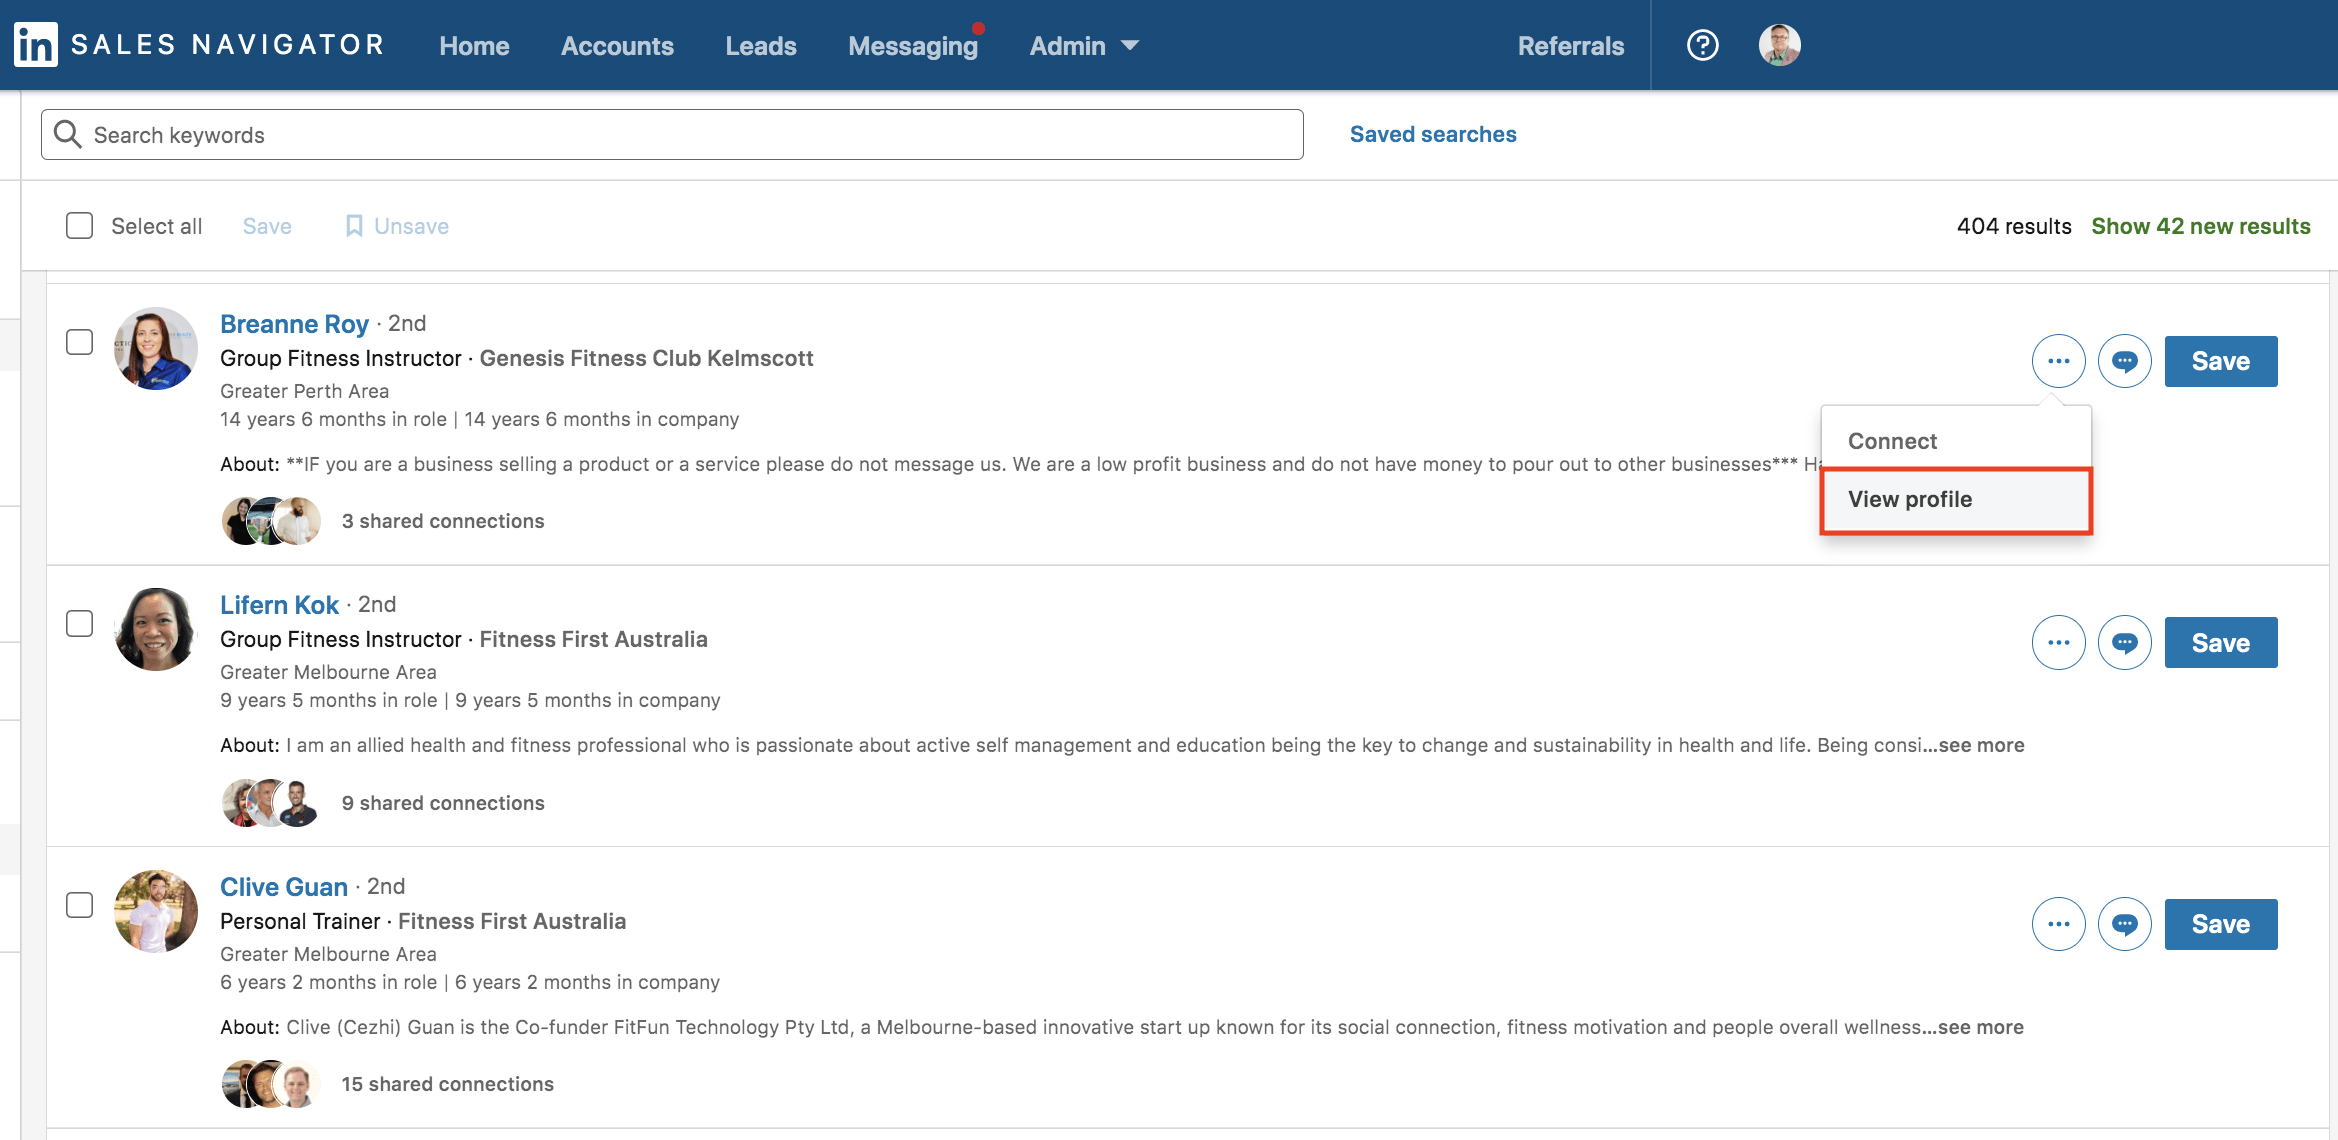Select the Lifern Kok result checkbox
Image resolution: width=2338 pixels, height=1140 pixels.
[x=79, y=623]
